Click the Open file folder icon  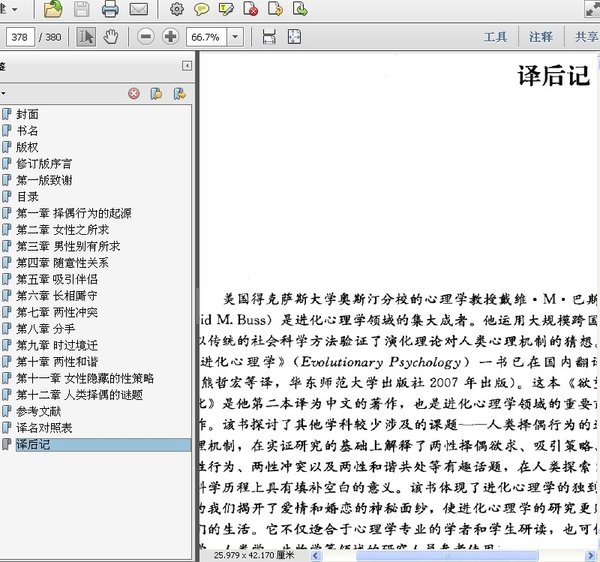coord(53,10)
